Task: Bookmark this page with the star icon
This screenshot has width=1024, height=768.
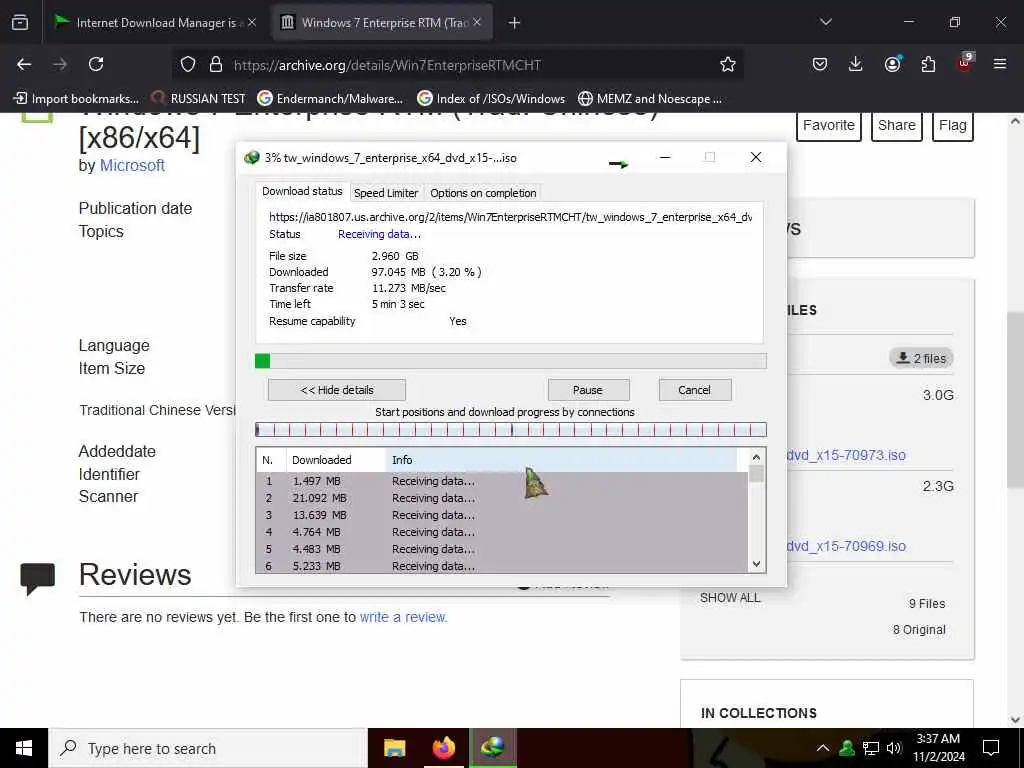Action: click(x=728, y=65)
